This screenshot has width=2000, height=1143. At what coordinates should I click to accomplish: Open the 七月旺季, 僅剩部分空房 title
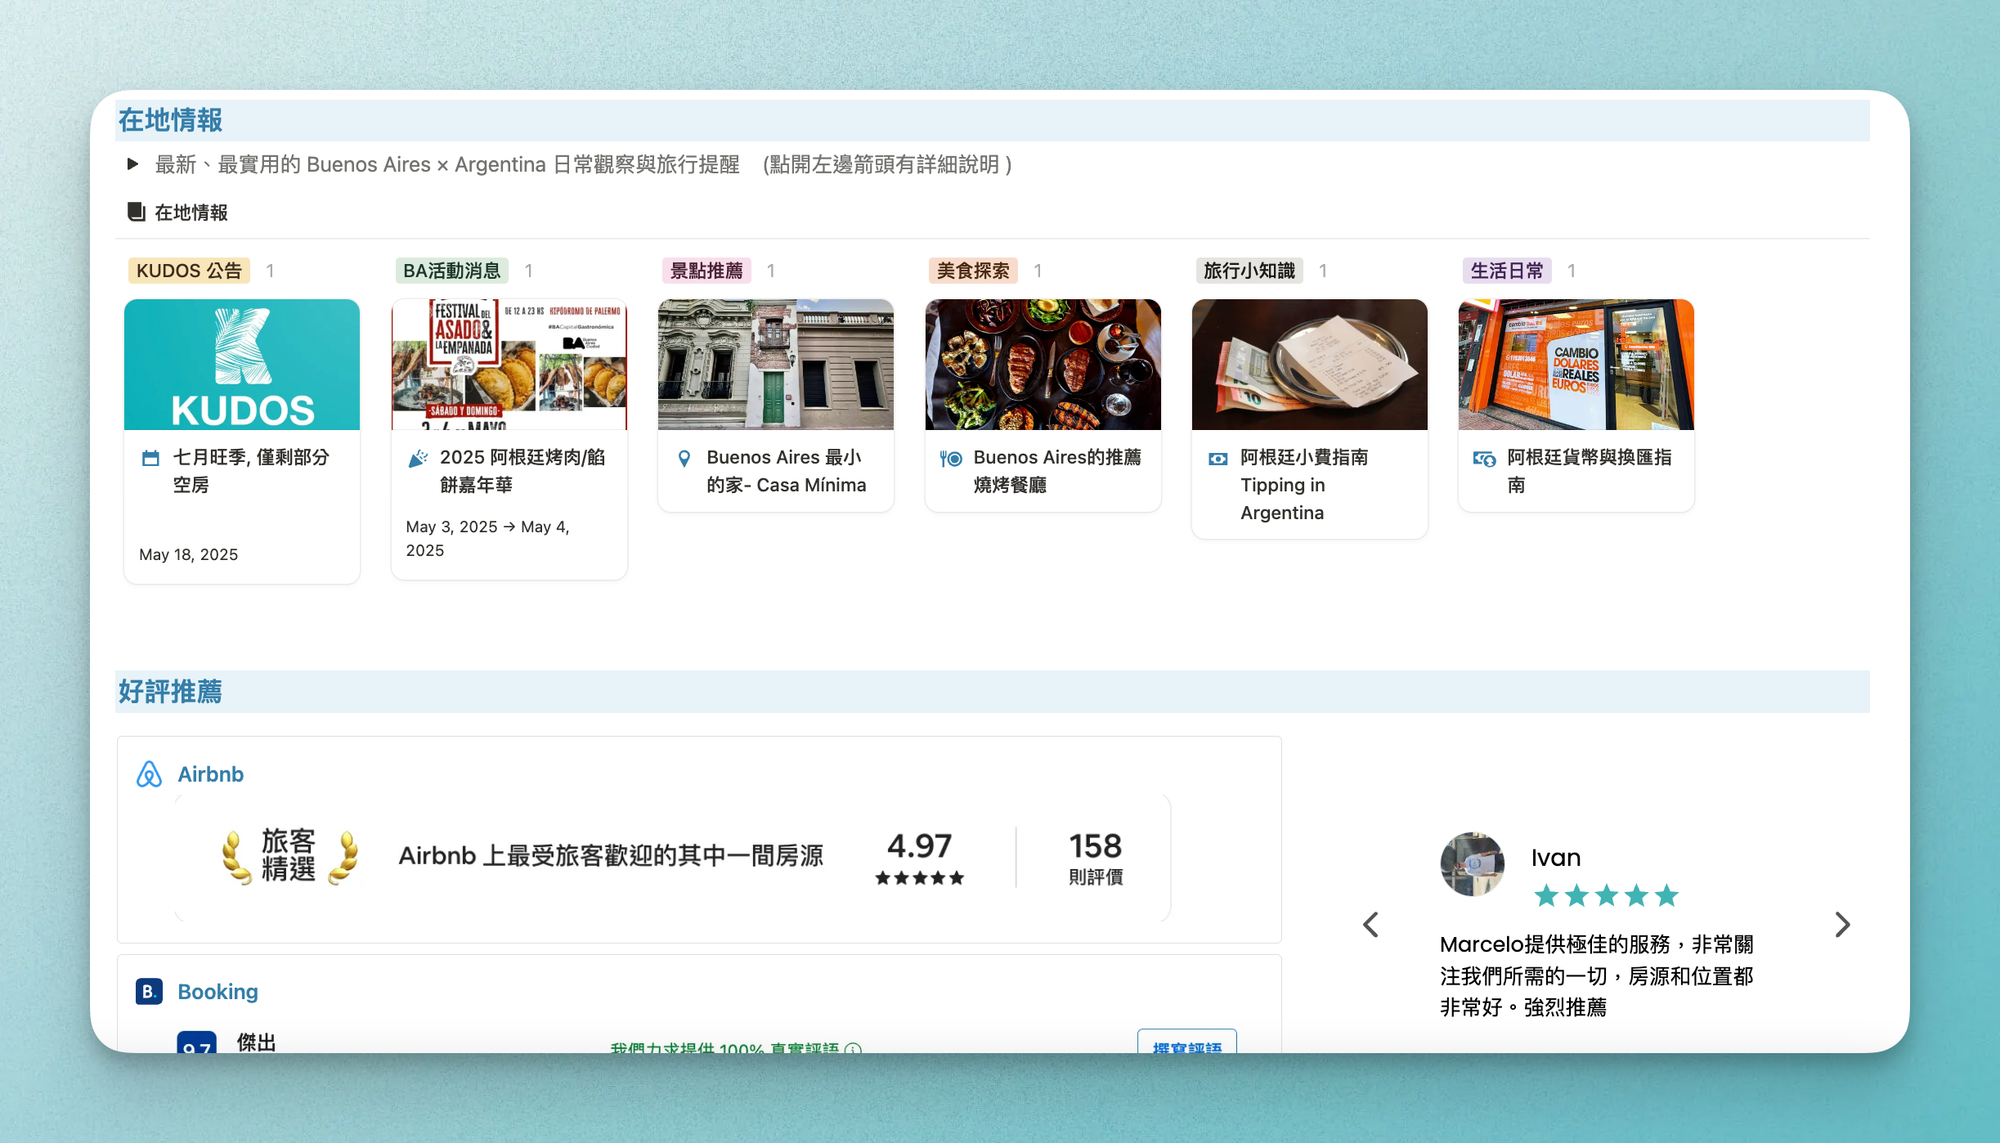pyautogui.click(x=251, y=471)
